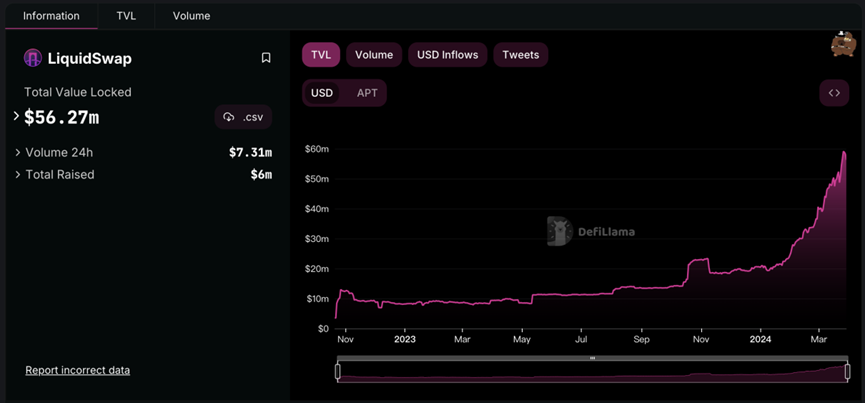The width and height of the screenshot is (865, 403).
Task: Download the .csv data file
Action: pyautogui.click(x=243, y=117)
